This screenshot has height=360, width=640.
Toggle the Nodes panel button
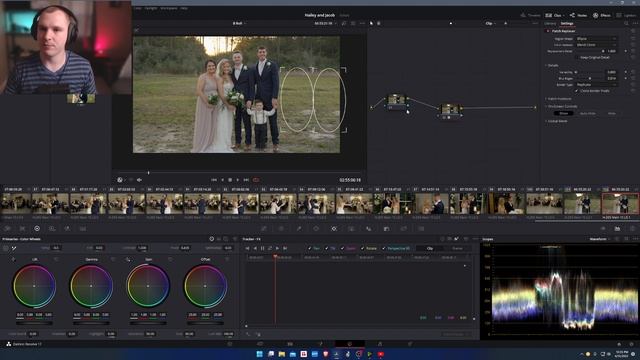pos(578,15)
